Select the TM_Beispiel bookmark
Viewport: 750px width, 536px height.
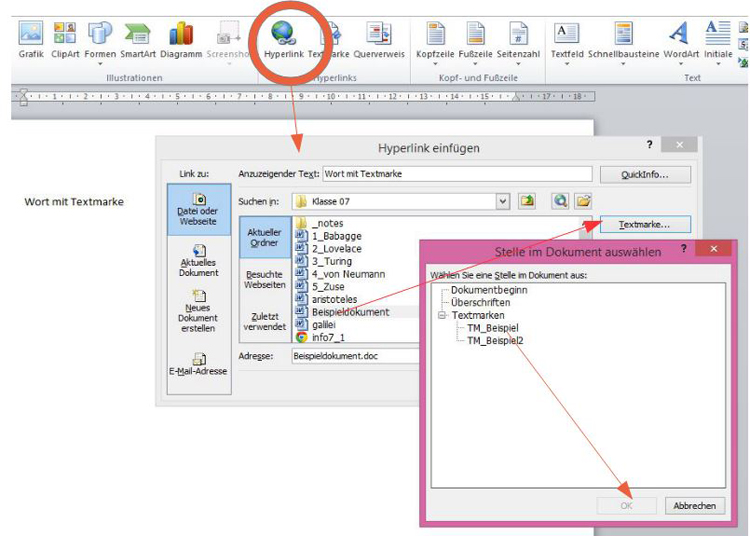point(493,327)
